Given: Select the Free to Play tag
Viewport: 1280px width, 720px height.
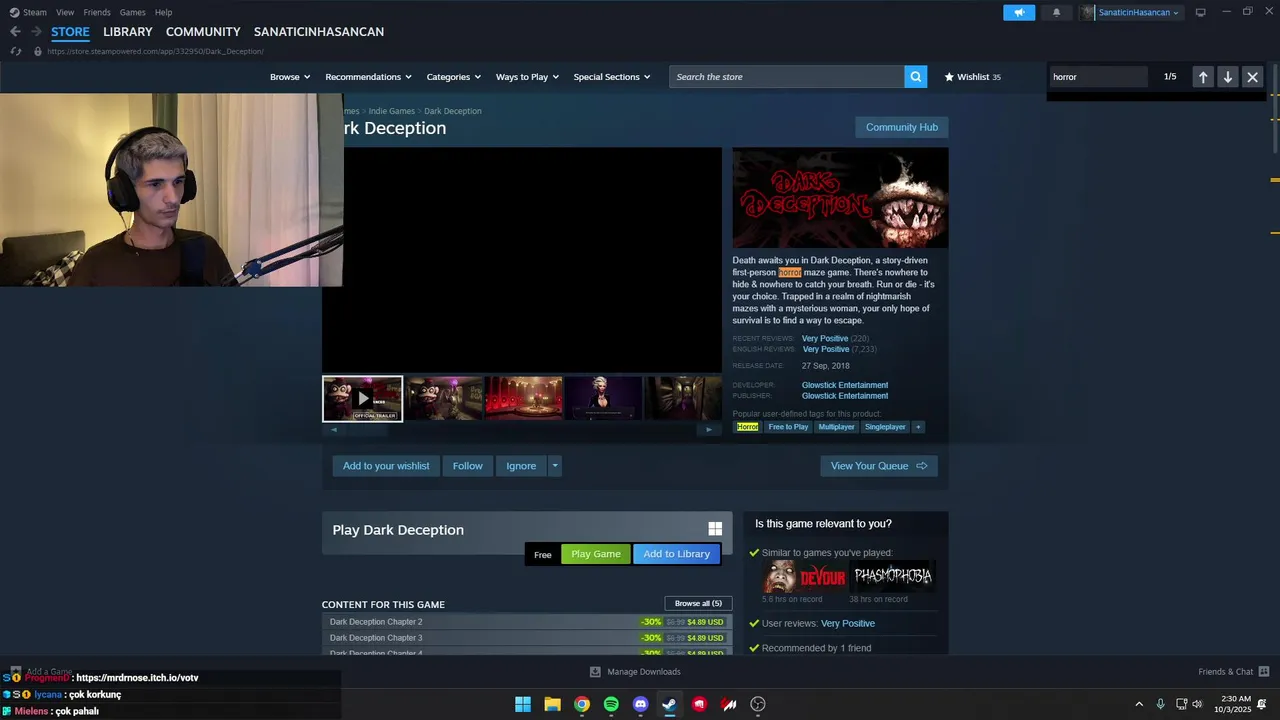Looking at the screenshot, I should (788, 427).
